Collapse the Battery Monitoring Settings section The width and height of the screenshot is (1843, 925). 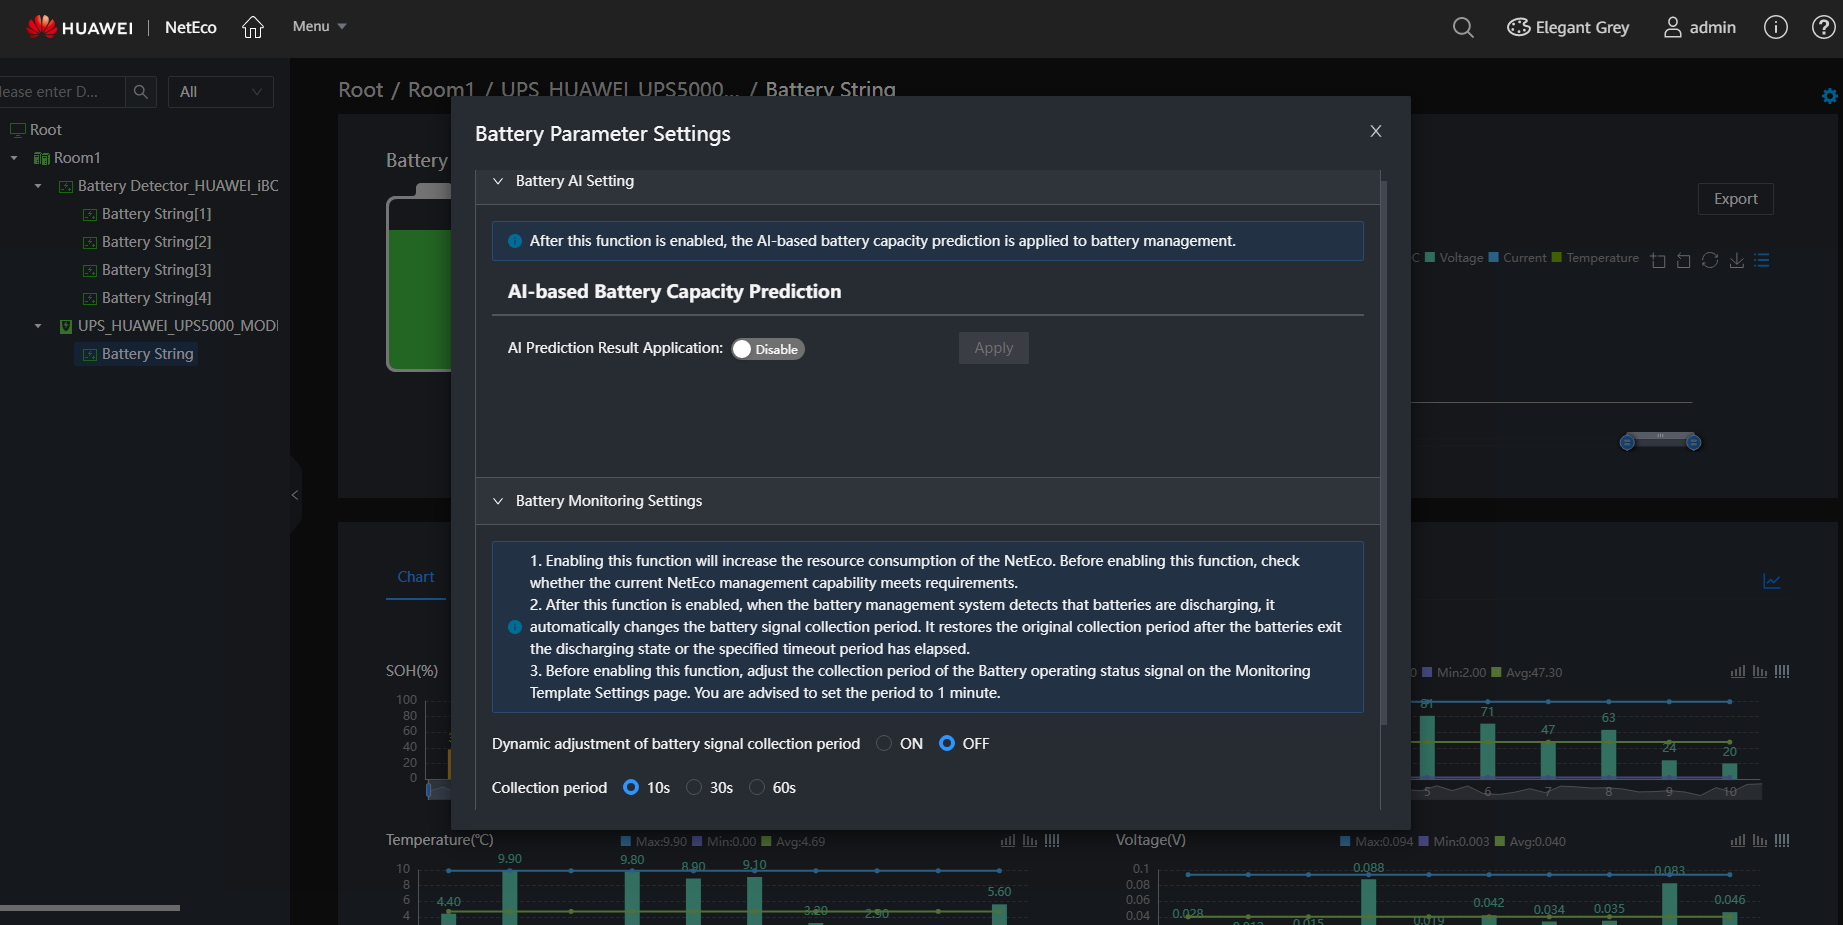pyautogui.click(x=498, y=500)
